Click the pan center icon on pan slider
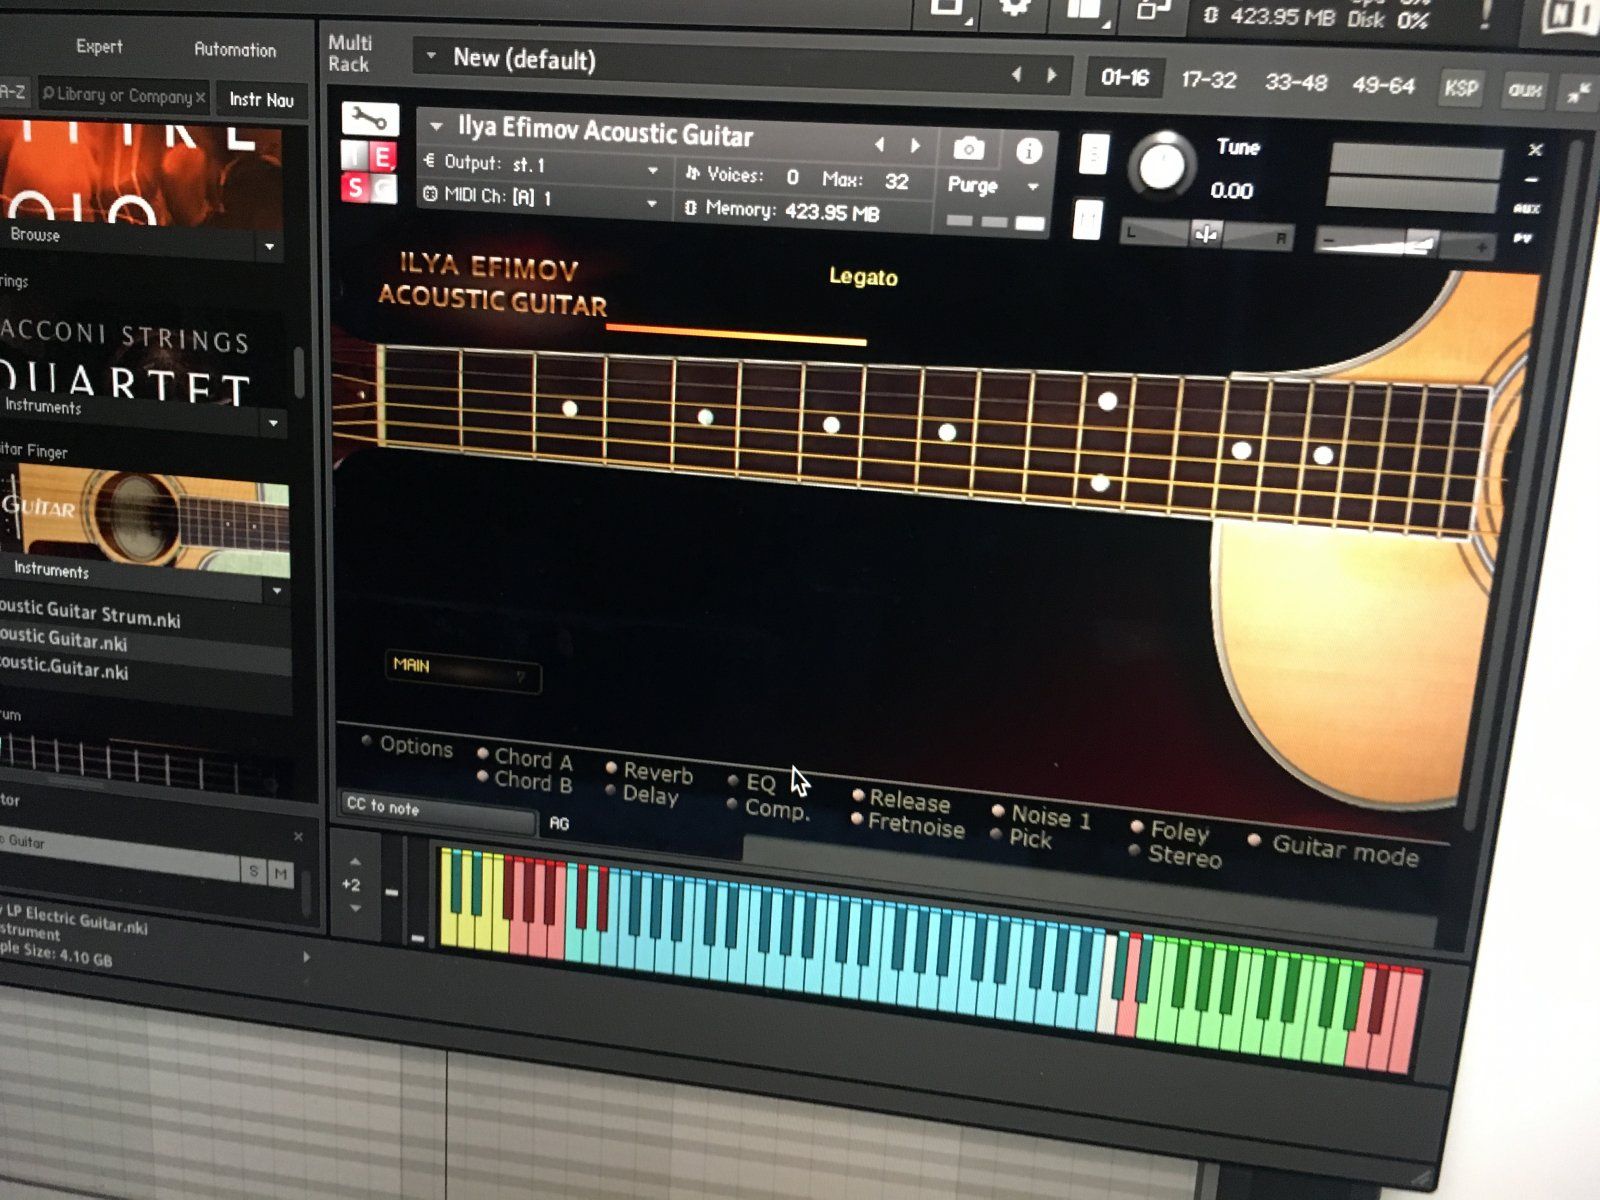Screen dimensions: 1600x1200 click(1206, 235)
